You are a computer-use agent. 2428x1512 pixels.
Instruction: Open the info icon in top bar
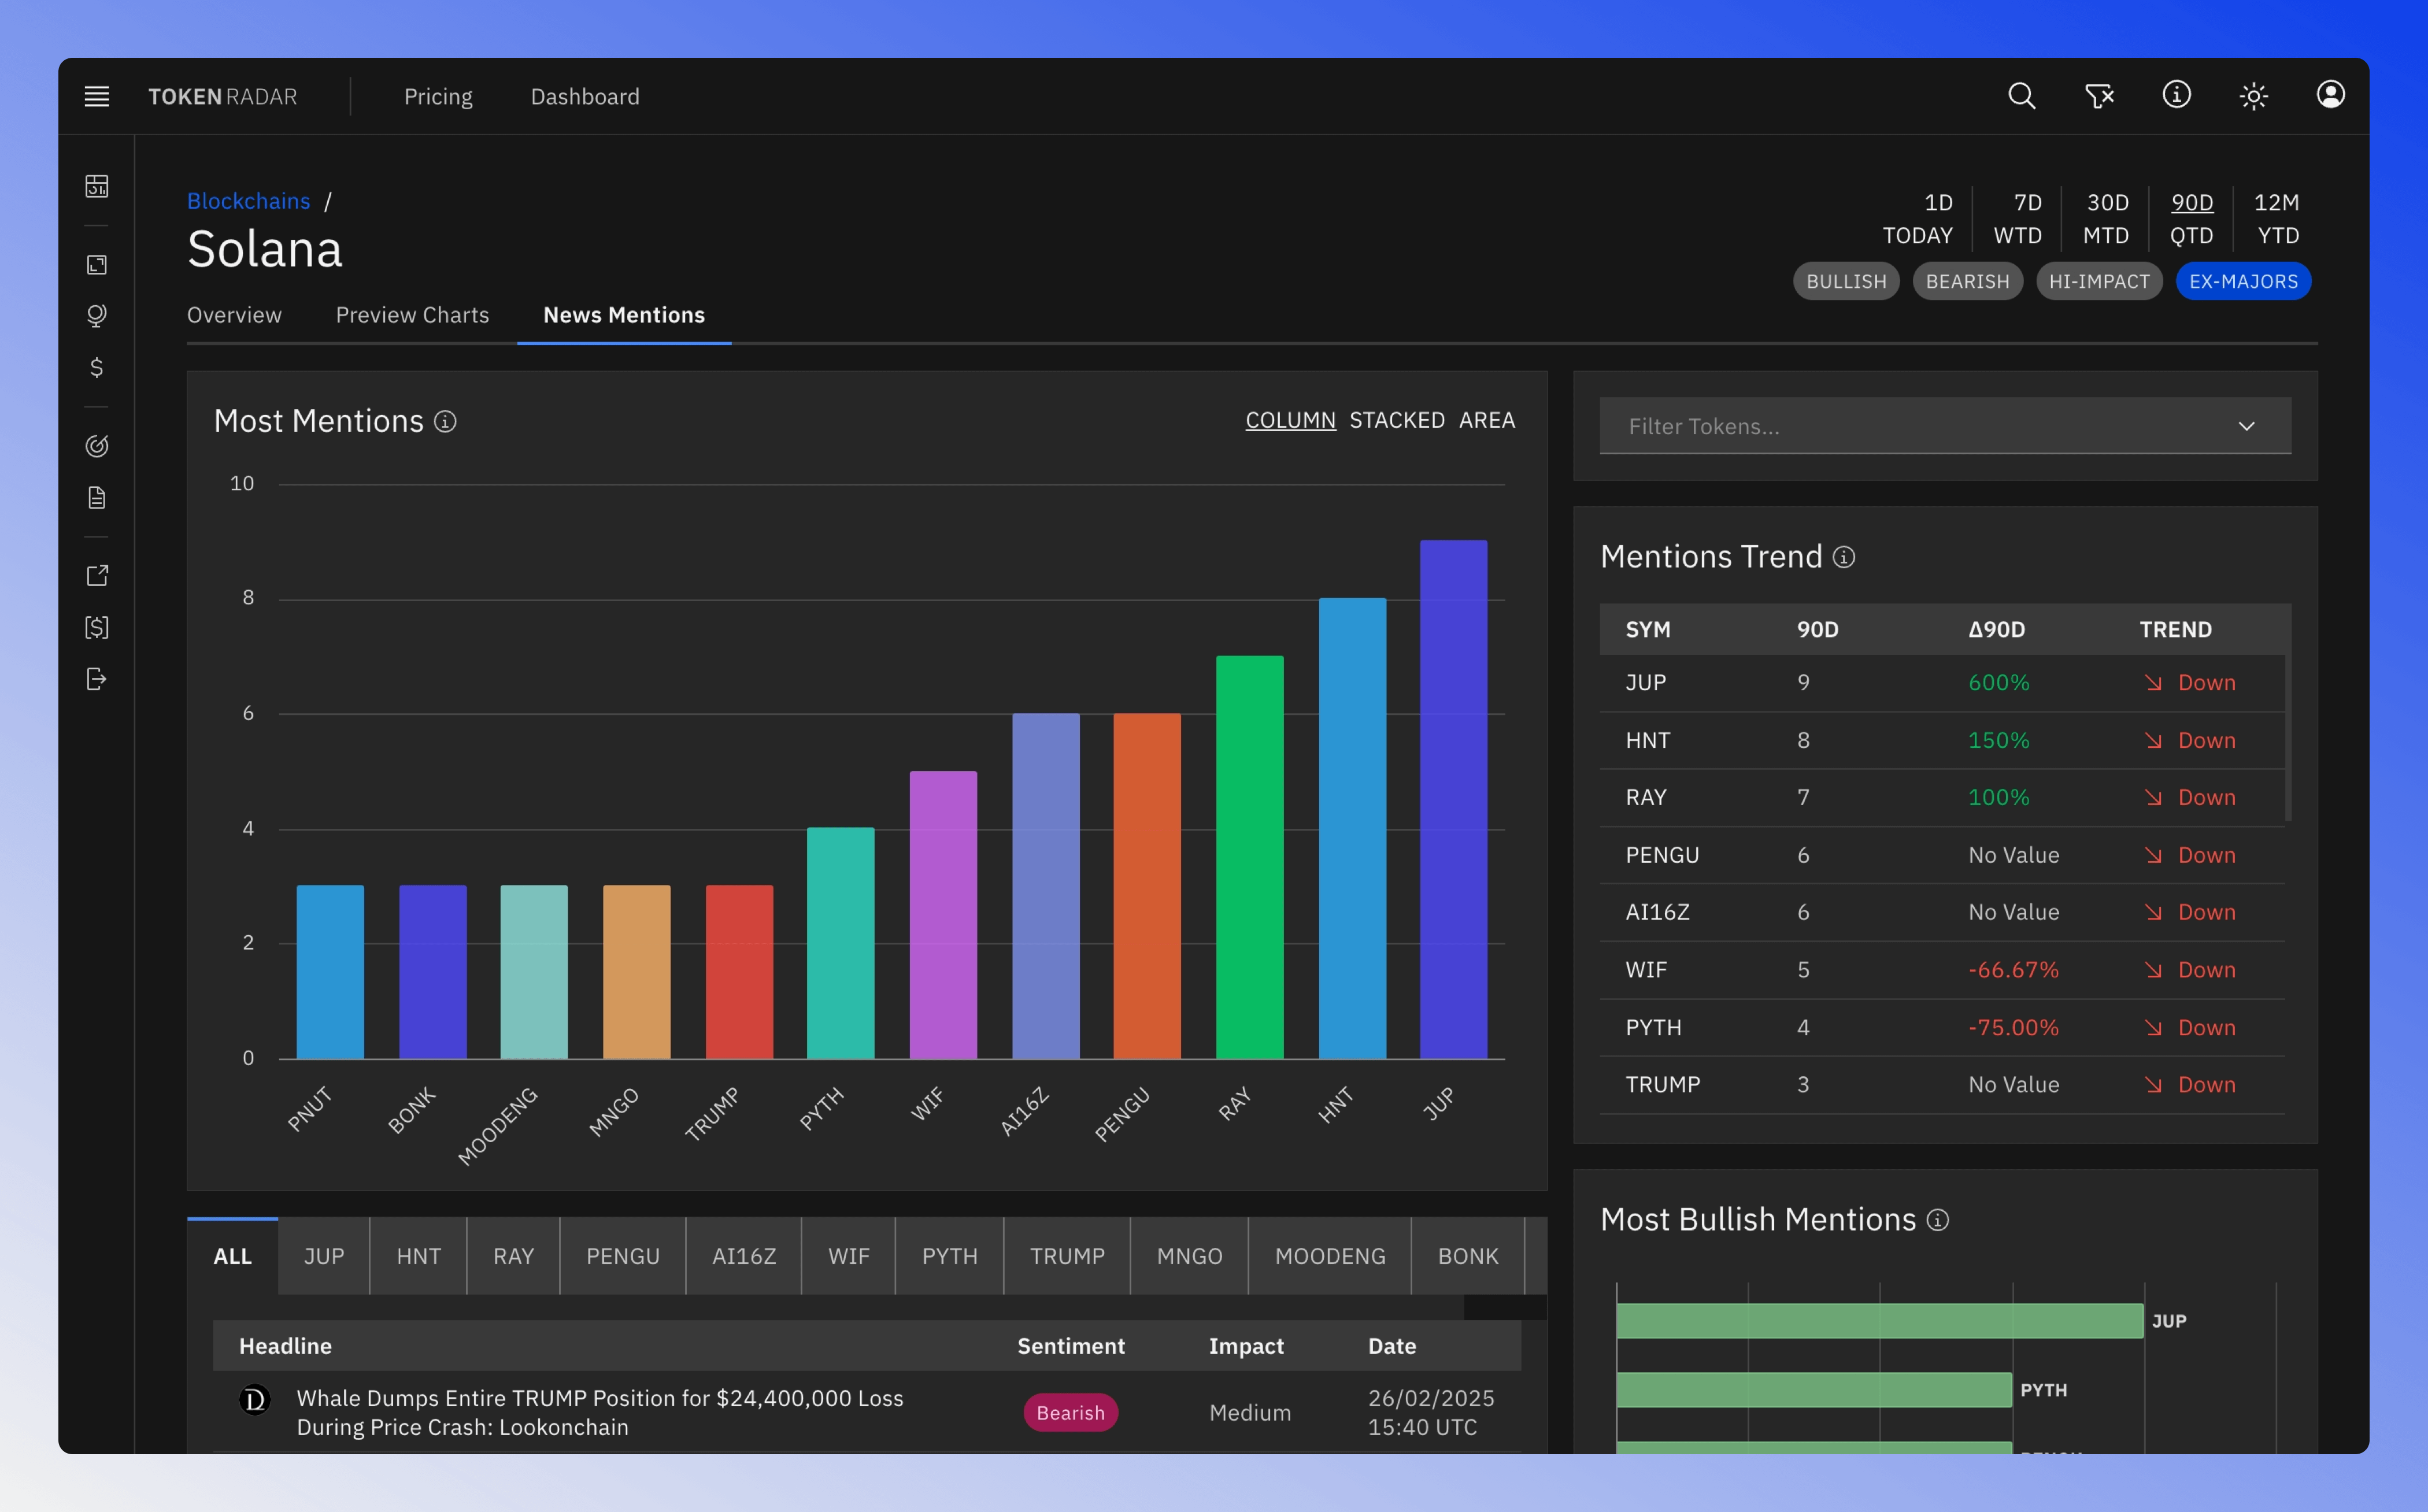[x=2176, y=95]
